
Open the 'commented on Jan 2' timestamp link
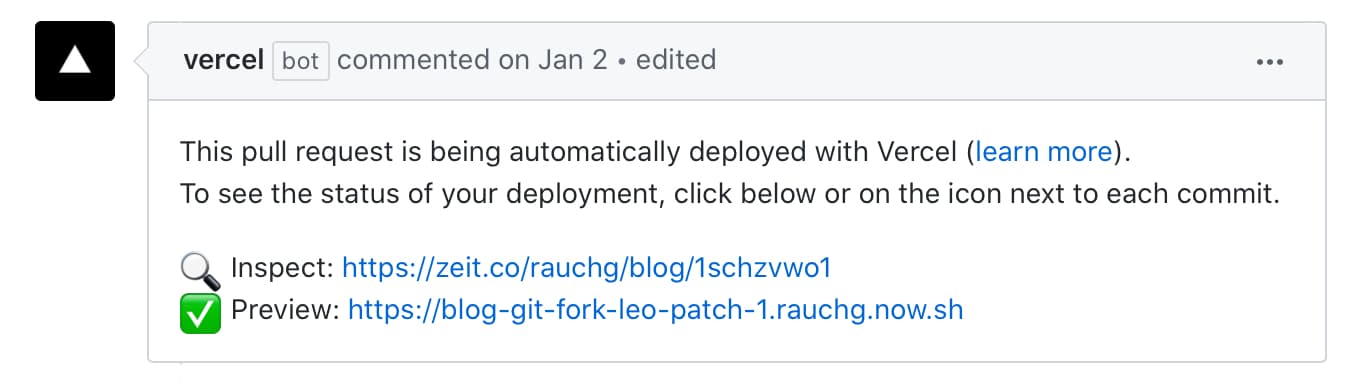(x=473, y=60)
